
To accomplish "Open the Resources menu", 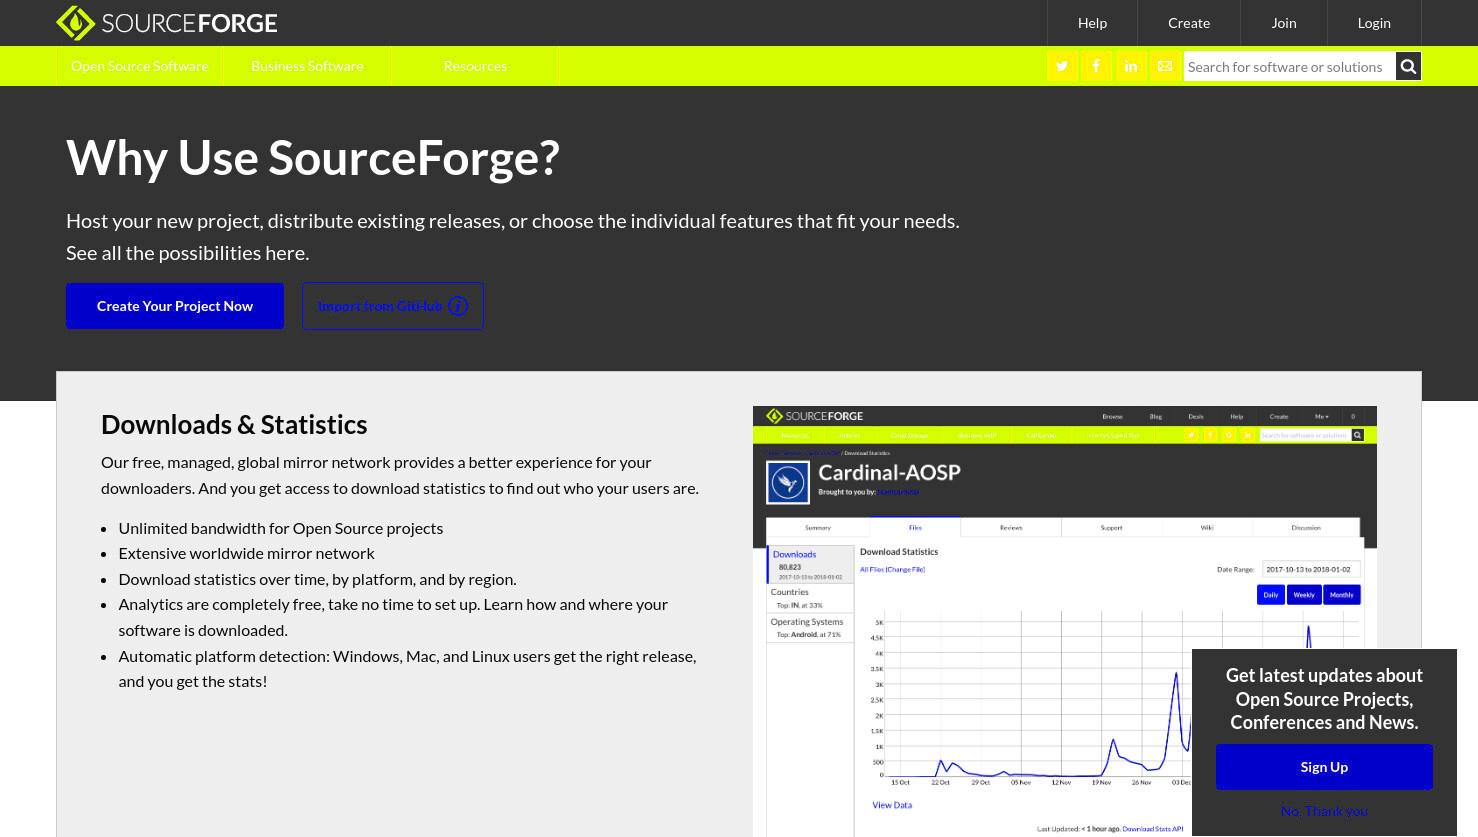I will coord(475,66).
